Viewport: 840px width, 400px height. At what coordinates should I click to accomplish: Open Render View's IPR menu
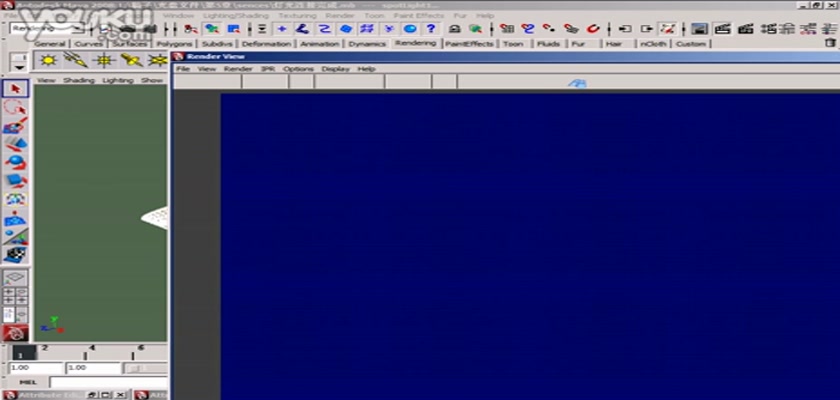click(x=268, y=69)
